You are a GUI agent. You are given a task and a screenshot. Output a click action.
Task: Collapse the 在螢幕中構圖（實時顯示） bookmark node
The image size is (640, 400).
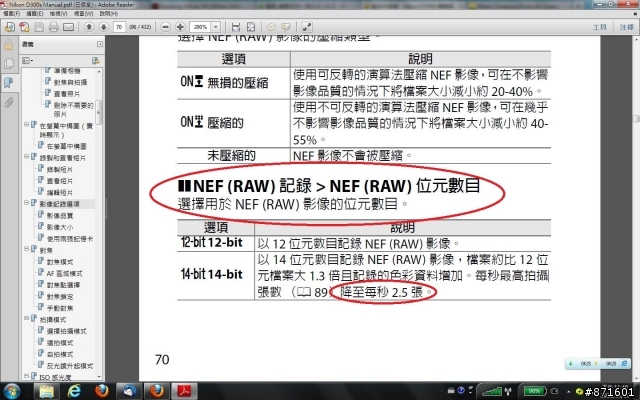pos(26,124)
